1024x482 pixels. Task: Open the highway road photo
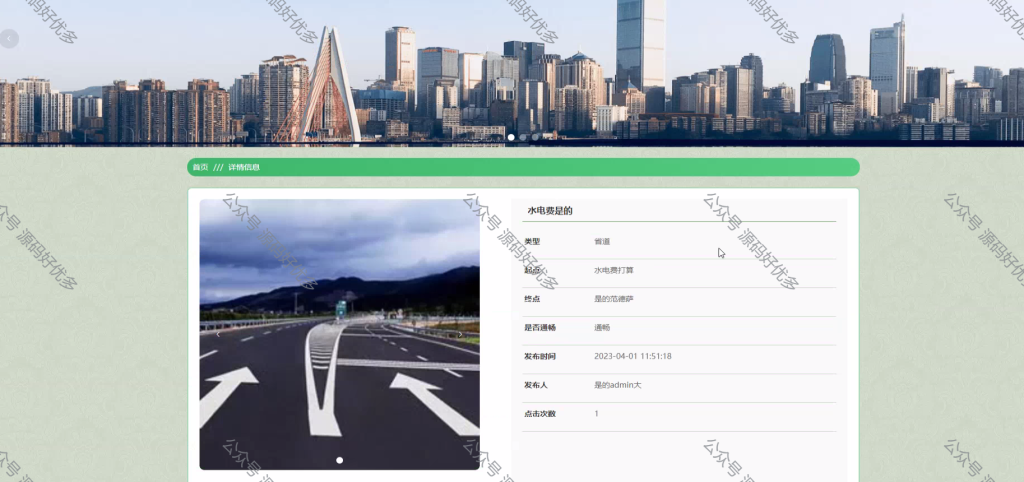[x=340, y=334]
